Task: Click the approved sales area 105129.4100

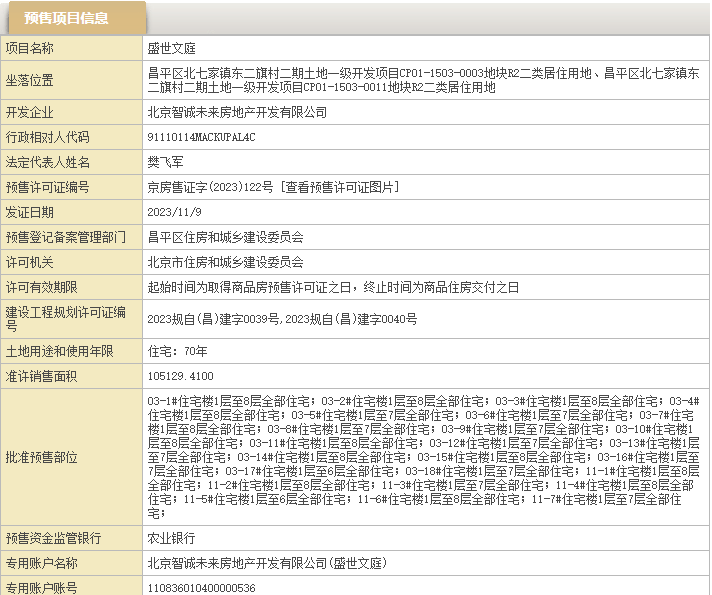Action: [x=180, y=376]
